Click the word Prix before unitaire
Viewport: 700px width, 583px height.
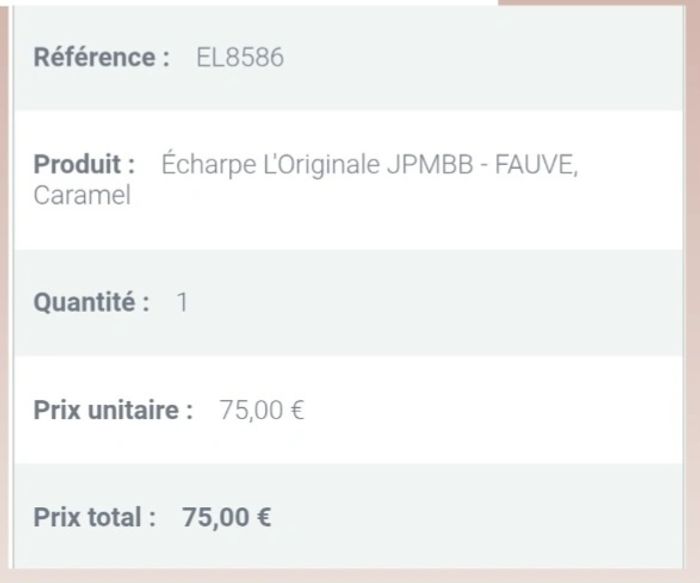coord(55,410)
